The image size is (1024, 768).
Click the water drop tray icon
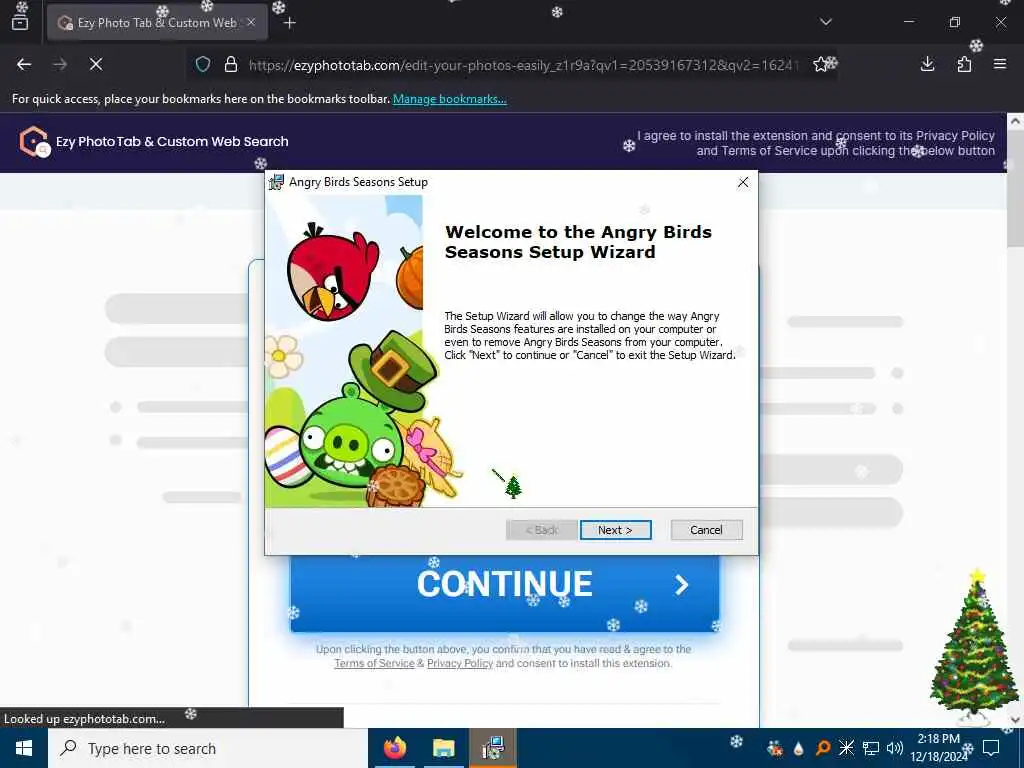pyautogui.click(x=799, y=748)
